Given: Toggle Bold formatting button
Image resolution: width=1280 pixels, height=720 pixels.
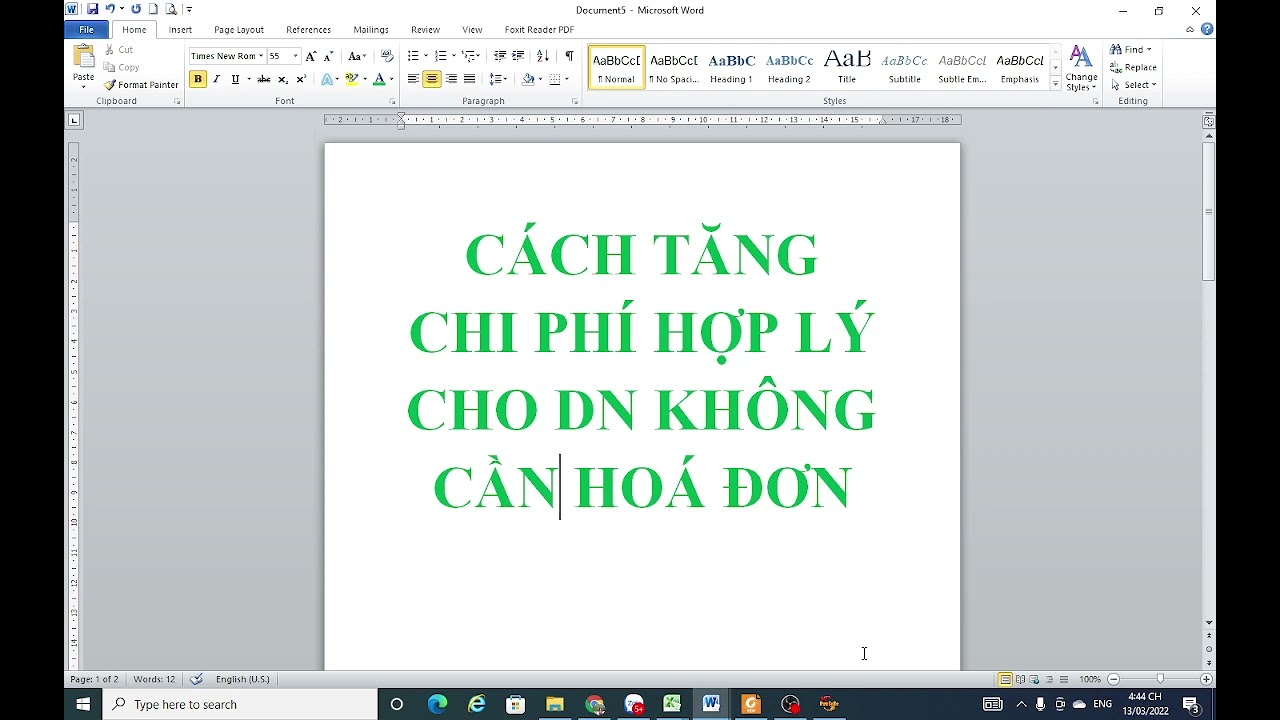Looking at the screenshot, I should (198, 79).
